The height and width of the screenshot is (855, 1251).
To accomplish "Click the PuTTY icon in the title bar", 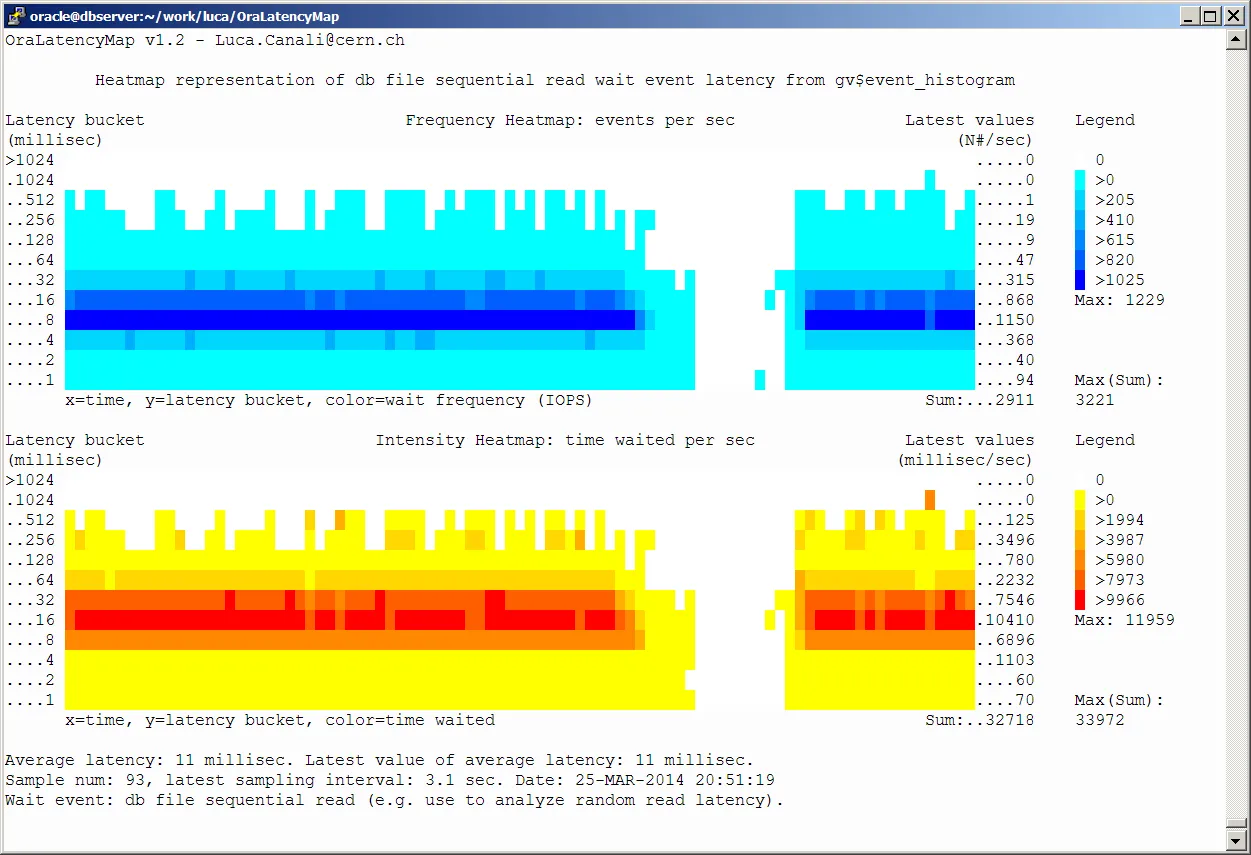I will pyautogui.click(x=16, y=16).
